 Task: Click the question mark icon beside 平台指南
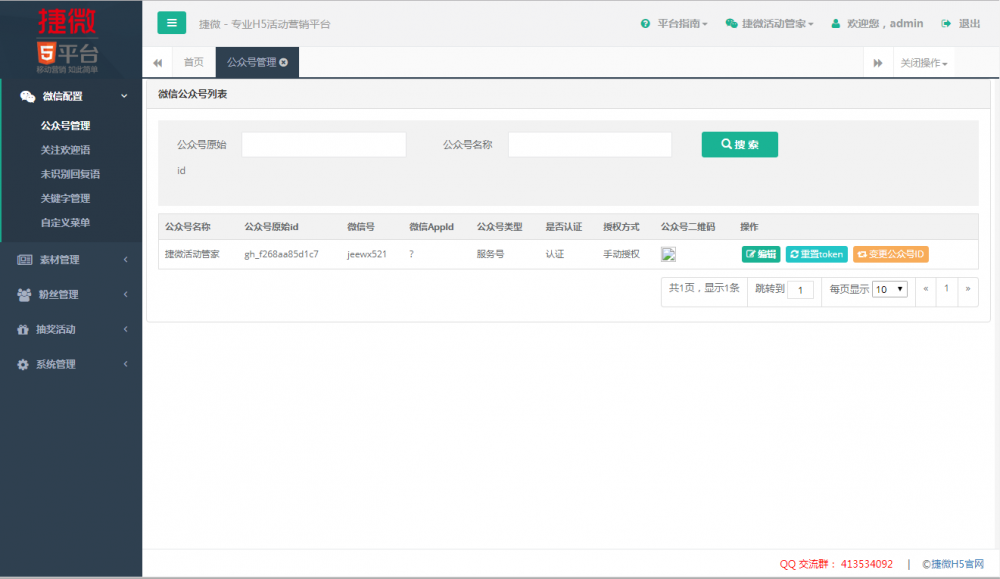(x=646, y=22)
